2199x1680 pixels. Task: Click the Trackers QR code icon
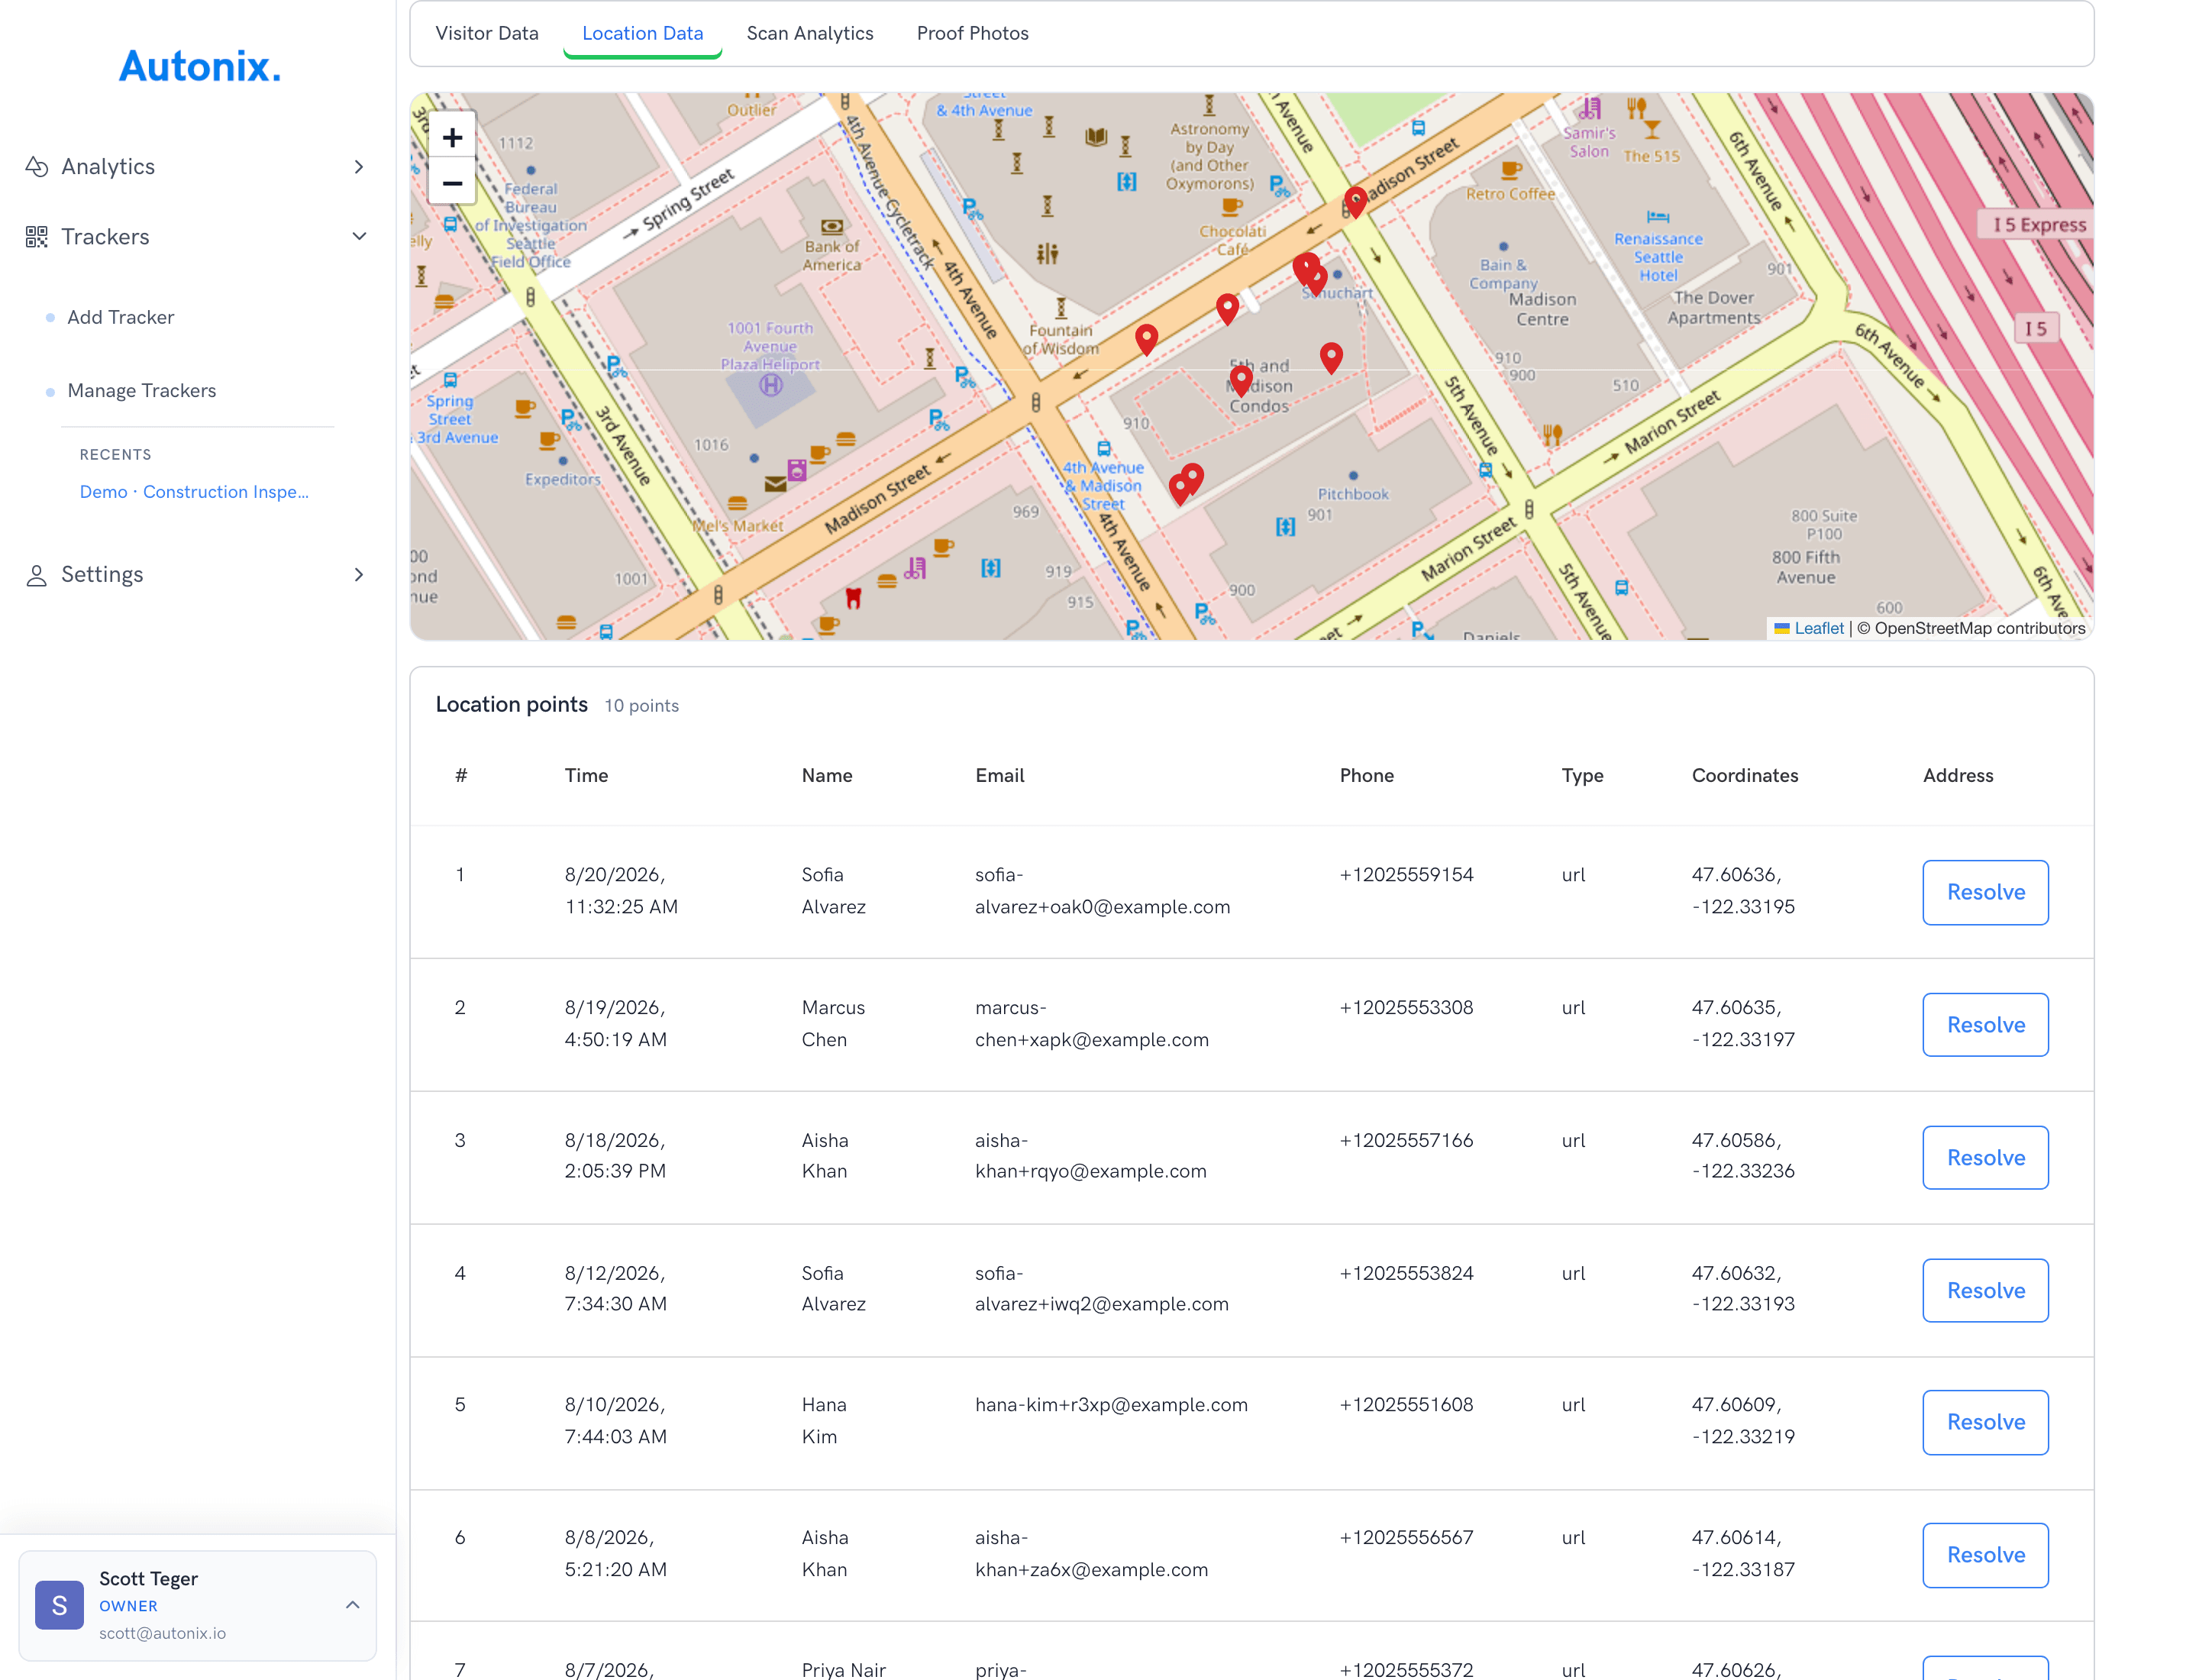click(37, 237)
